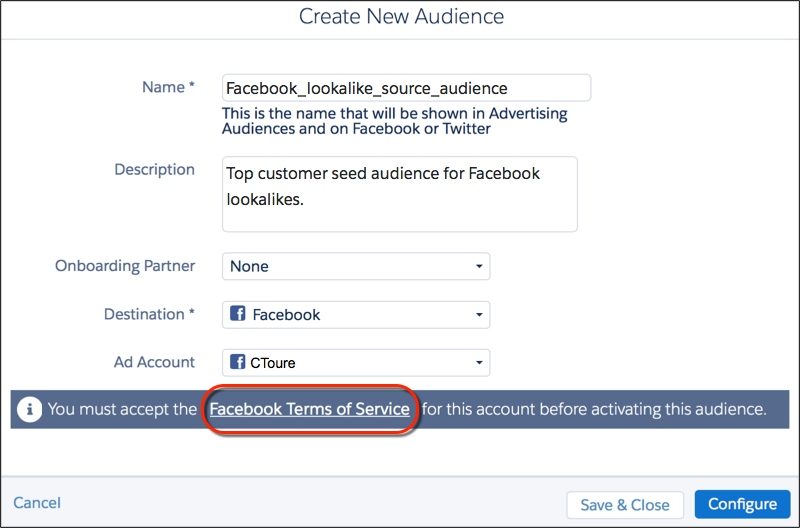Open the Facebook Terms of Service link
This screenshot has height=528, width=800.
(x=310, y=409)
